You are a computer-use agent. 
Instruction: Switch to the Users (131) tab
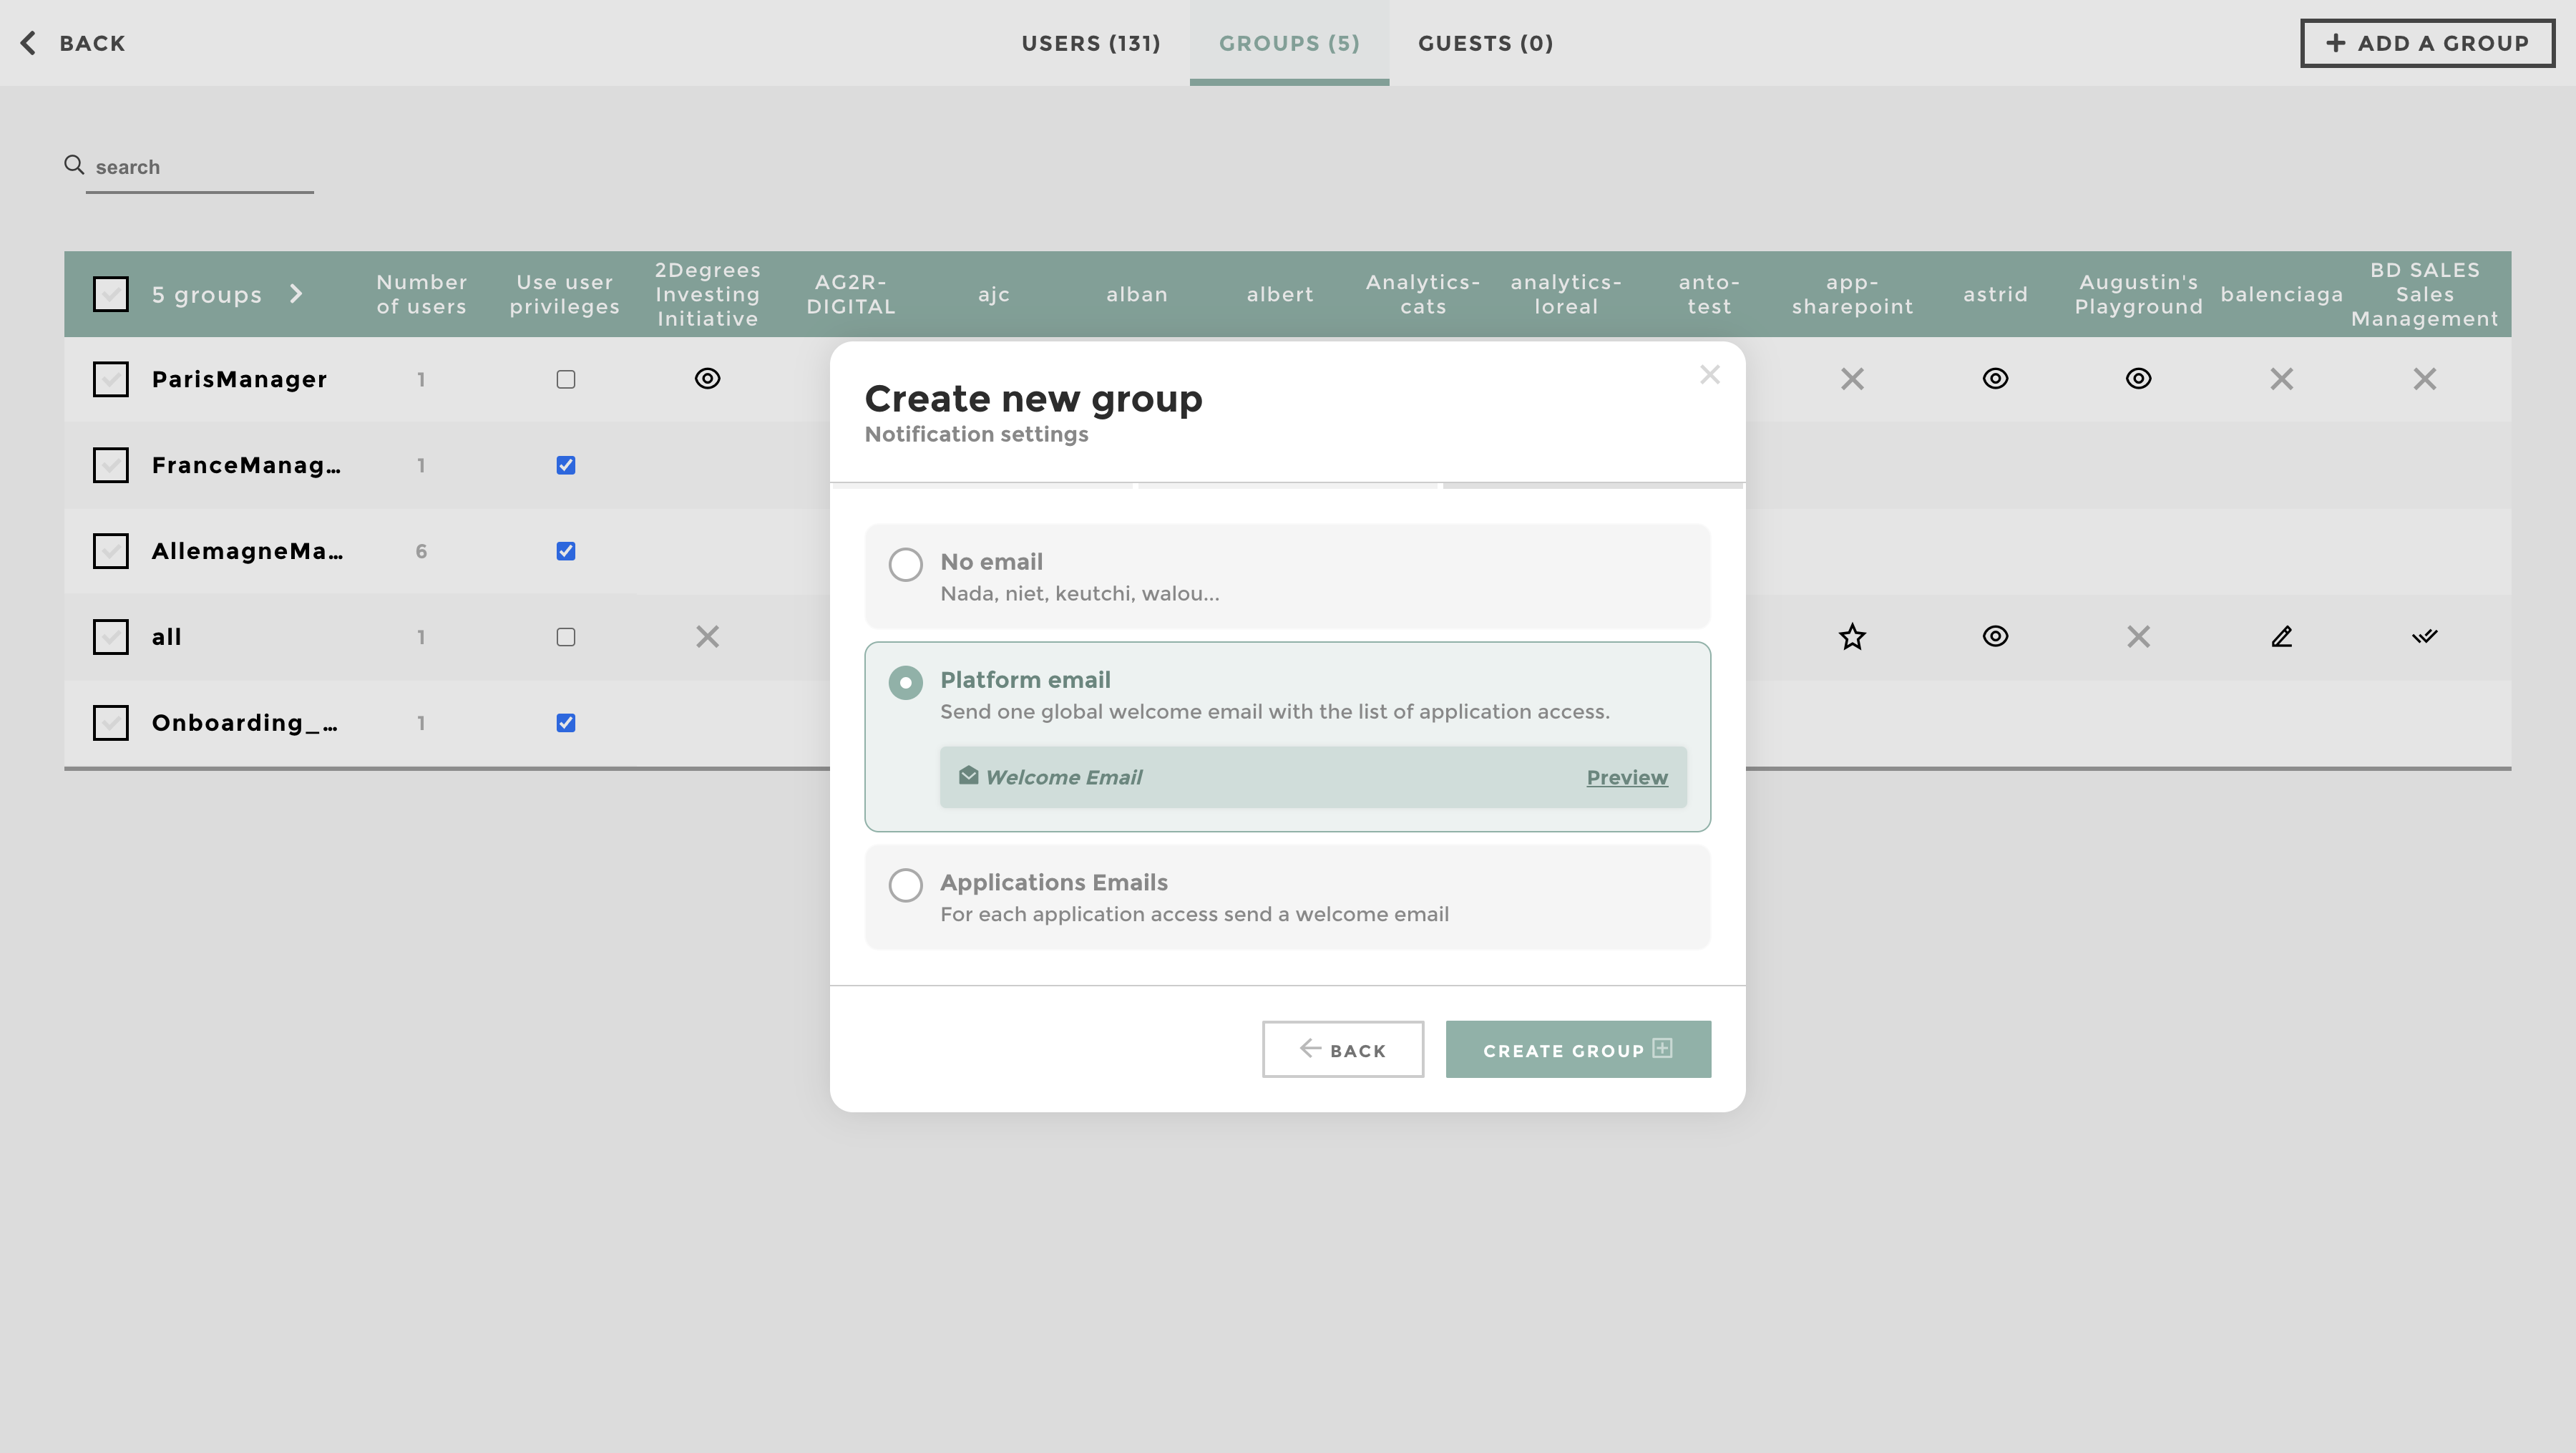1090,43
